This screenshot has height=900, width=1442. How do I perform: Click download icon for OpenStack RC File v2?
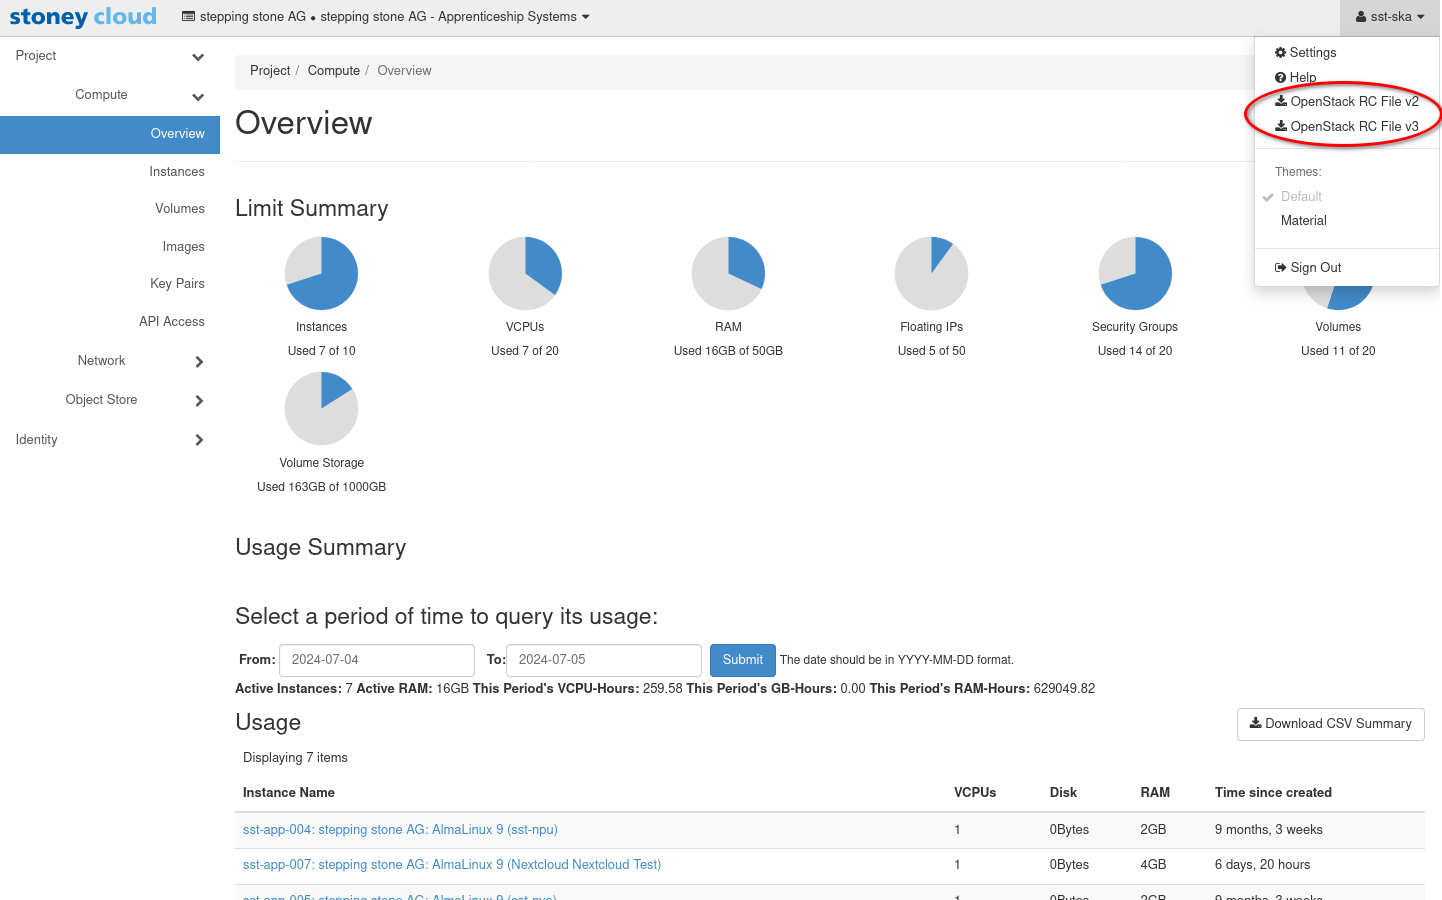click(1281, 101)
